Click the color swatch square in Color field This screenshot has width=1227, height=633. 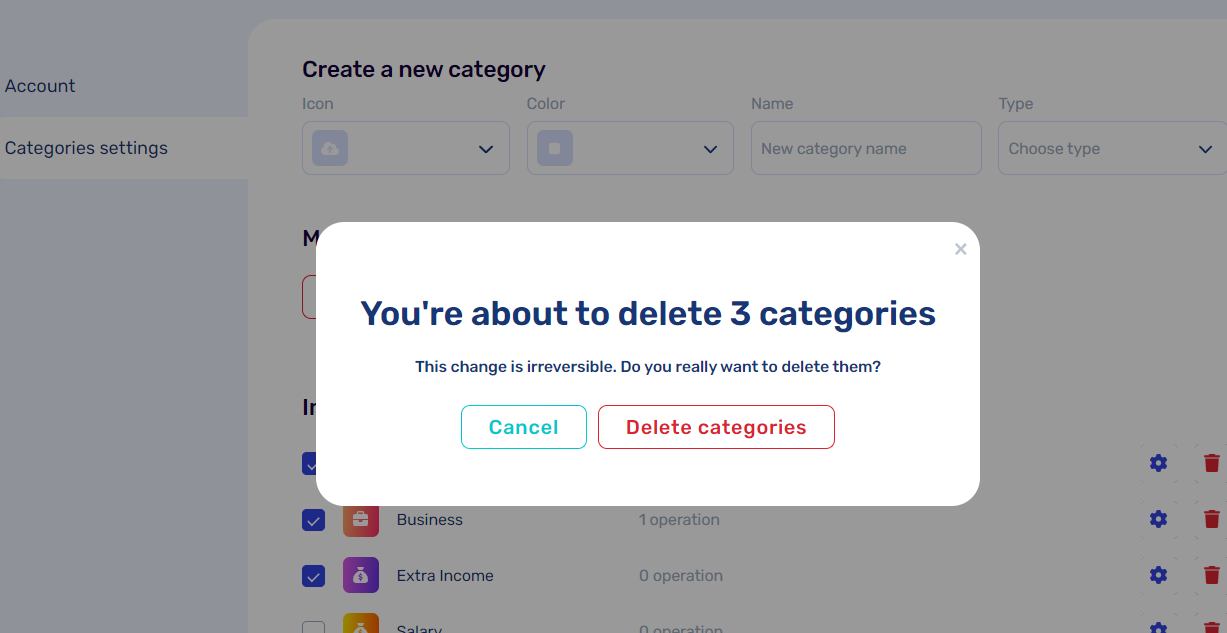coord(555,149)
